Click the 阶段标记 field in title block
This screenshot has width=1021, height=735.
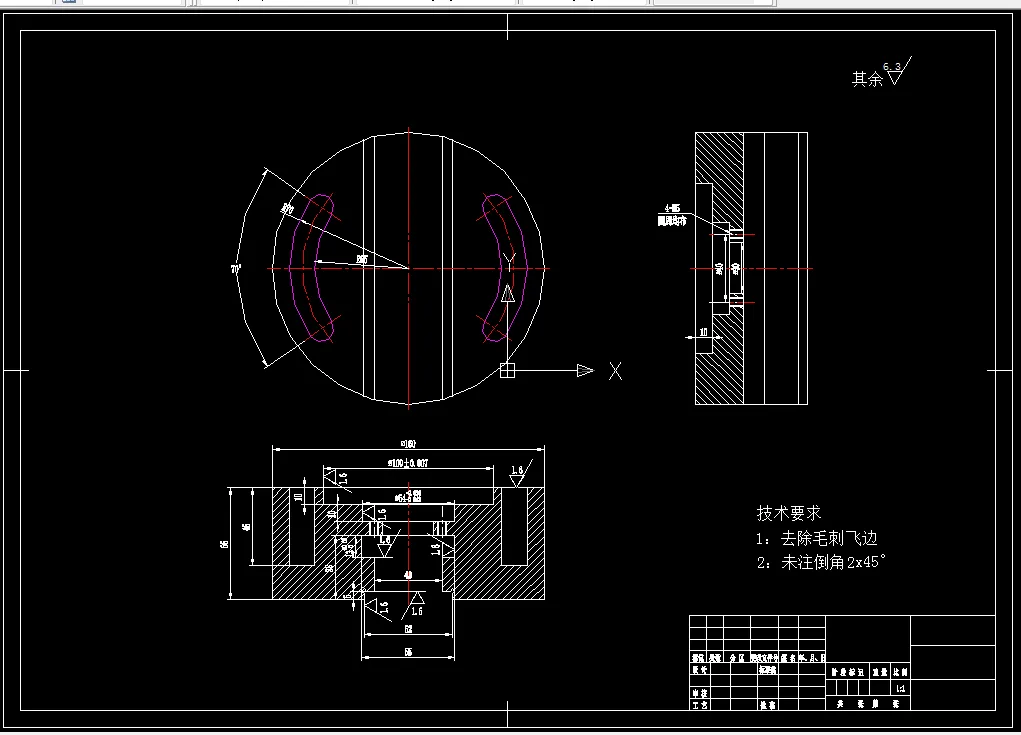tap(847, 671)
